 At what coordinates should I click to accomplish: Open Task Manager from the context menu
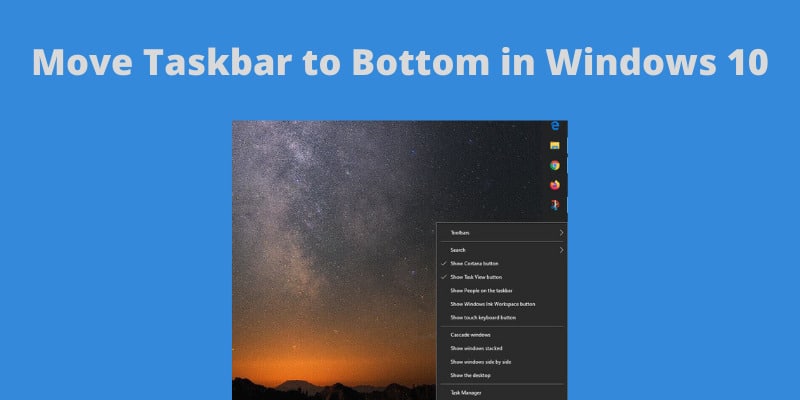coord(502,393)
